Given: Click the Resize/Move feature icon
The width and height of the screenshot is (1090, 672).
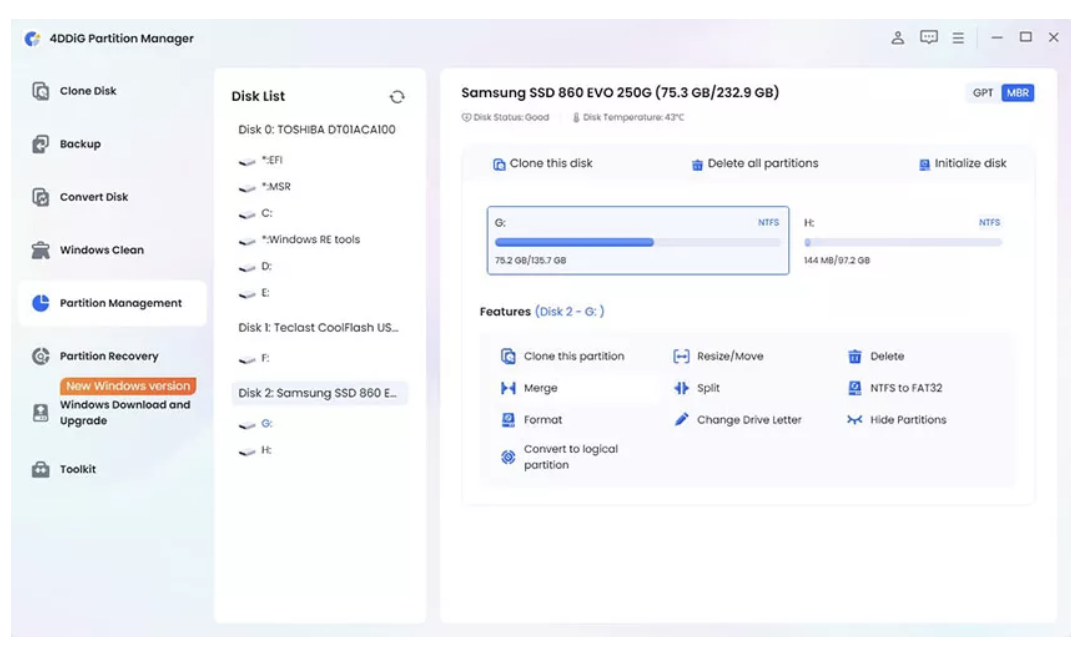Looking at the screenshot, I should point(681,357).
